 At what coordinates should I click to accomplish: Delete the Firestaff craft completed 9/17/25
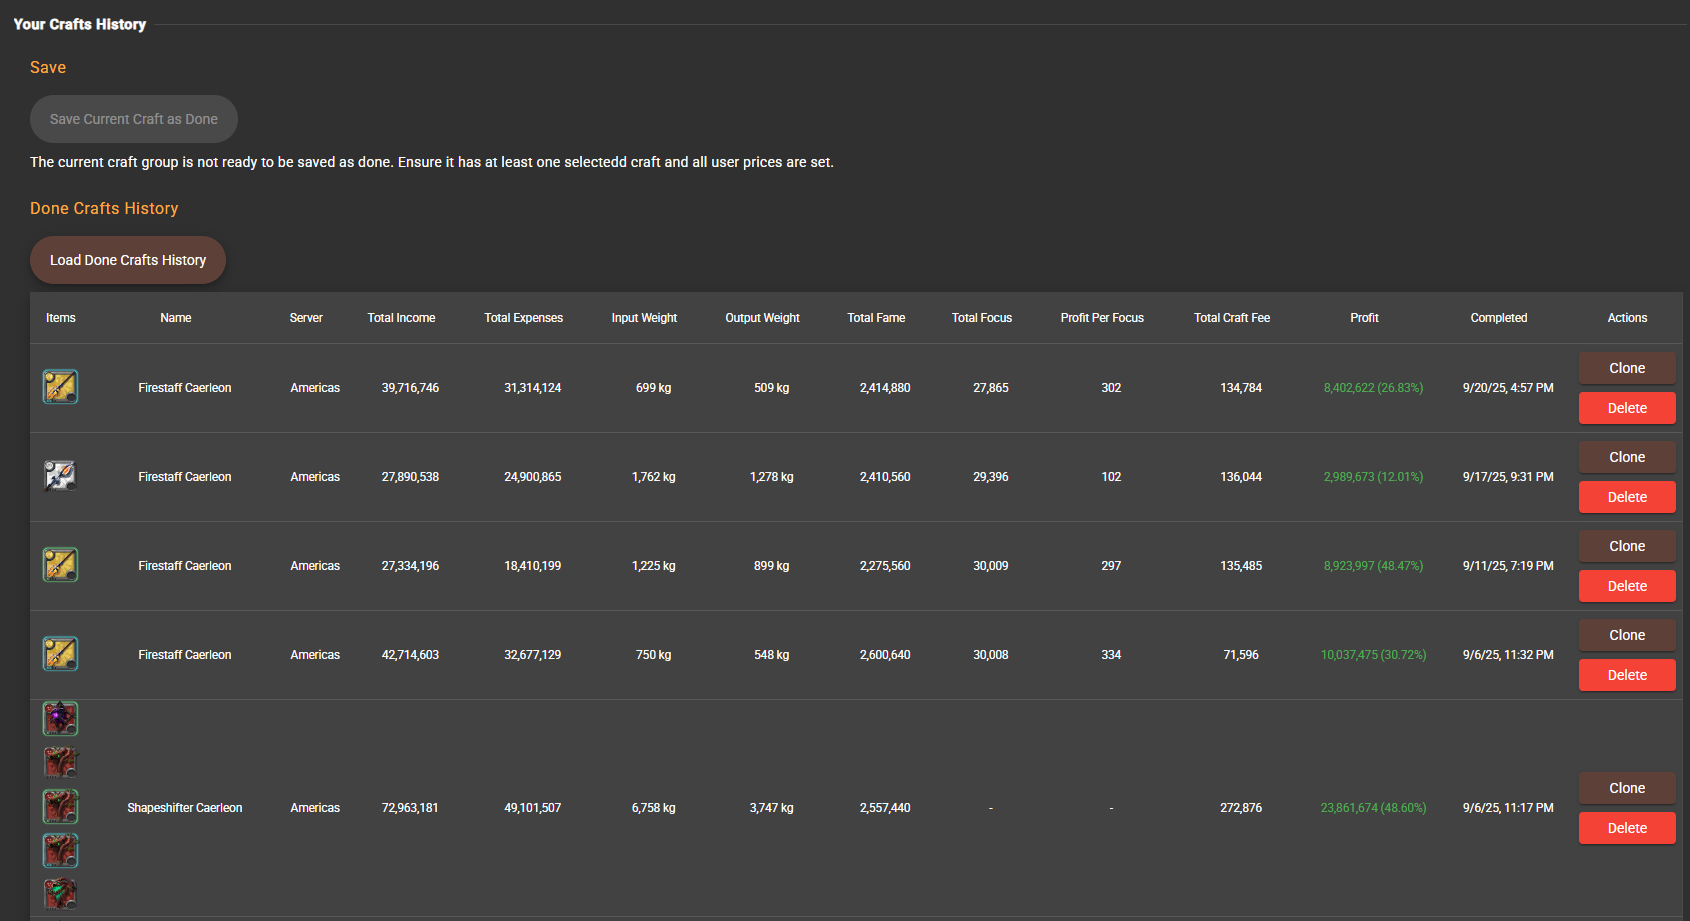(1626, 497)
